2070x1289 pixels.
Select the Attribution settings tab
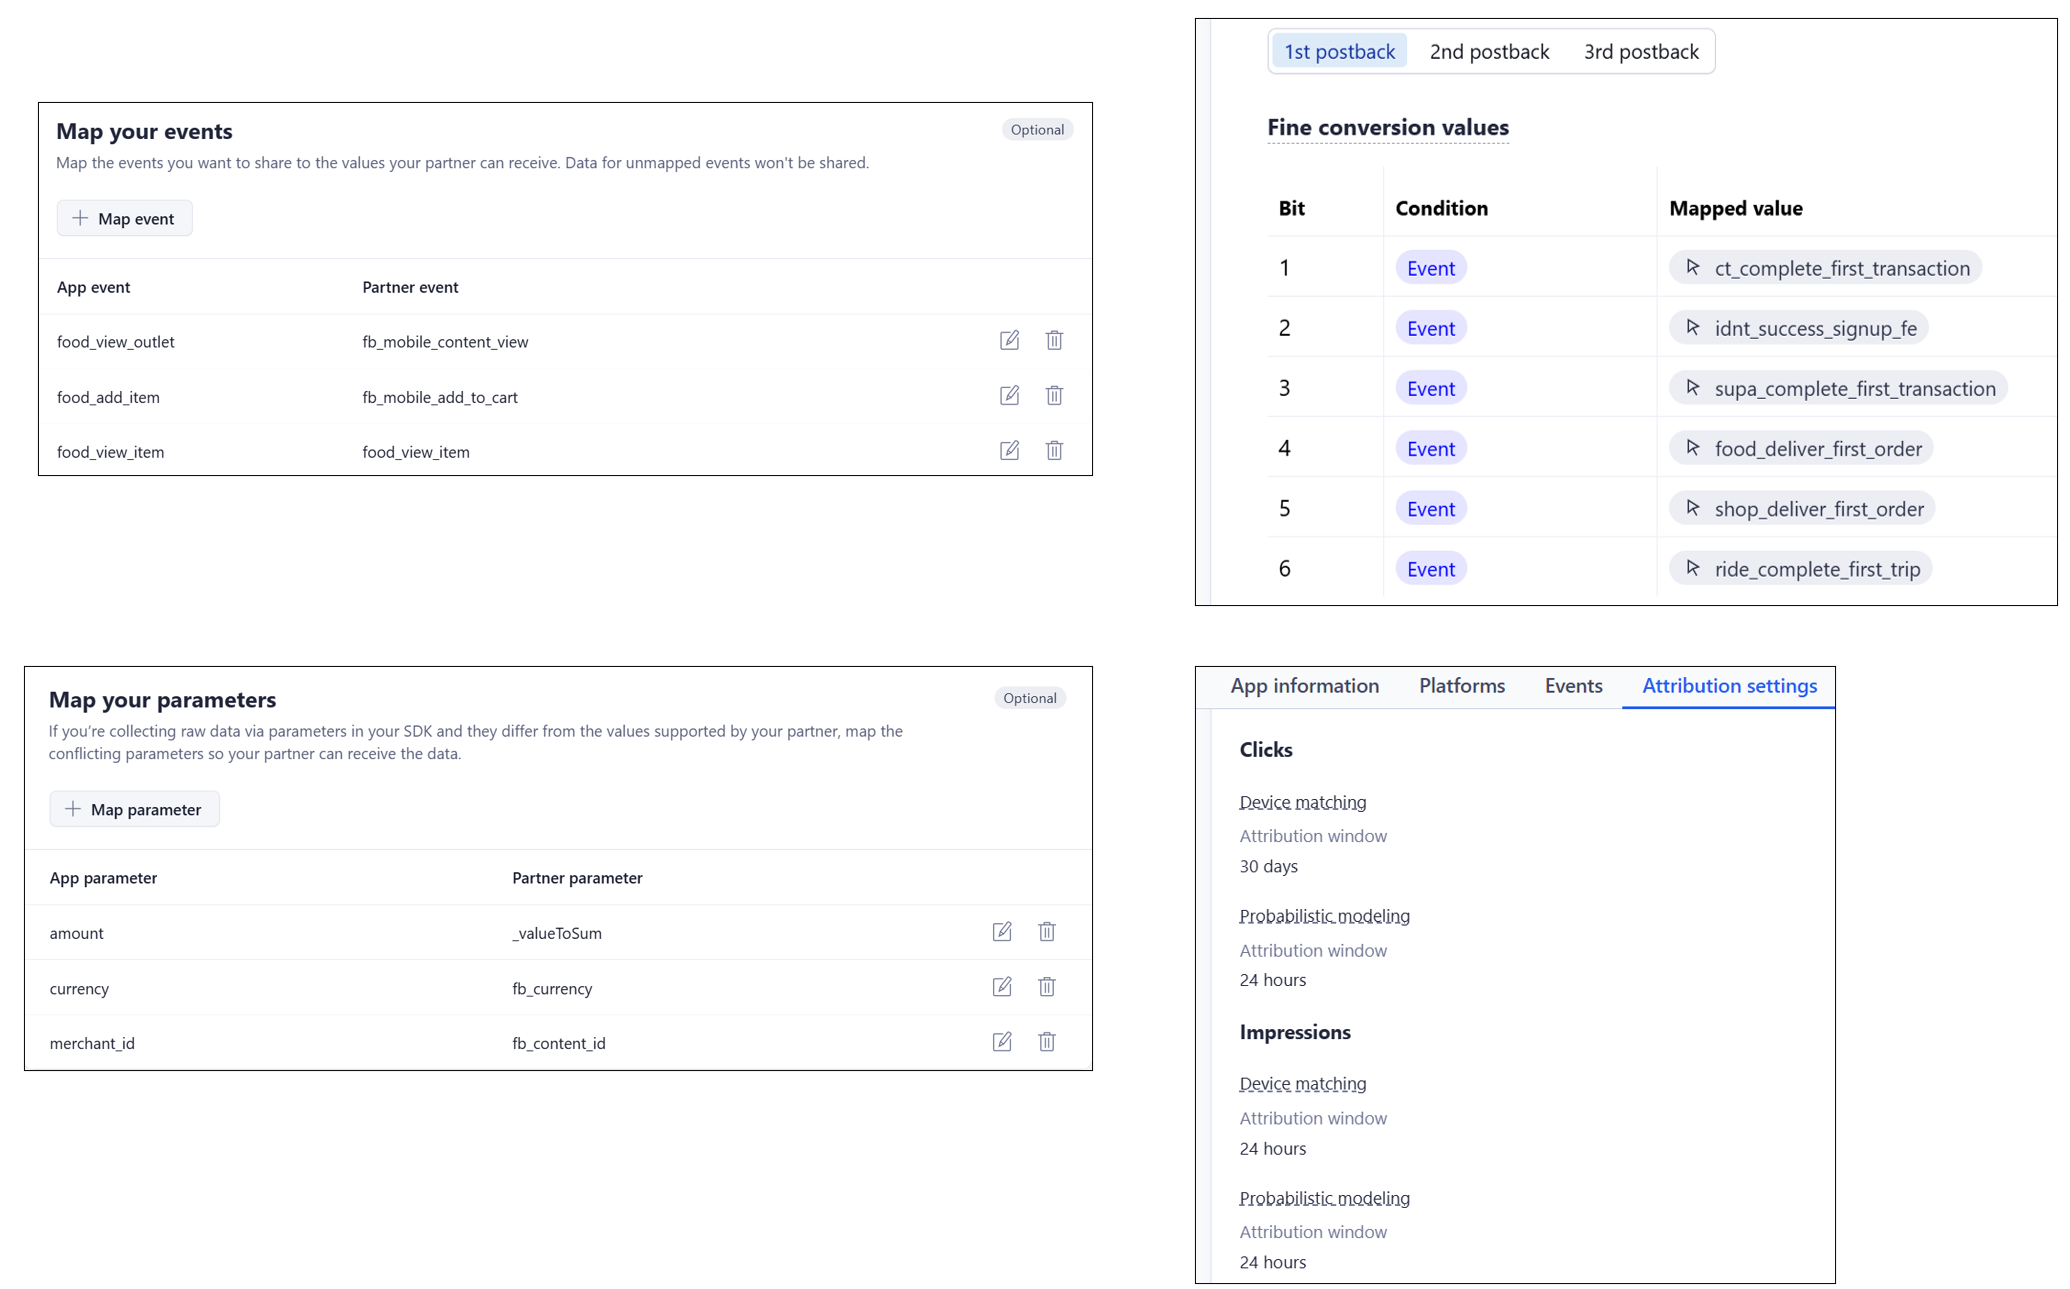coord(1729,686)
